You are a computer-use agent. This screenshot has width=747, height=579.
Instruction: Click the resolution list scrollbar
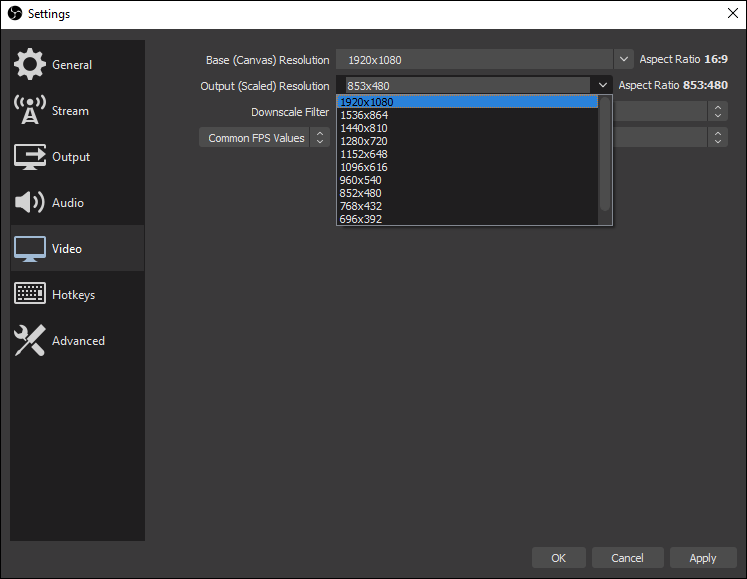[605, 153]
